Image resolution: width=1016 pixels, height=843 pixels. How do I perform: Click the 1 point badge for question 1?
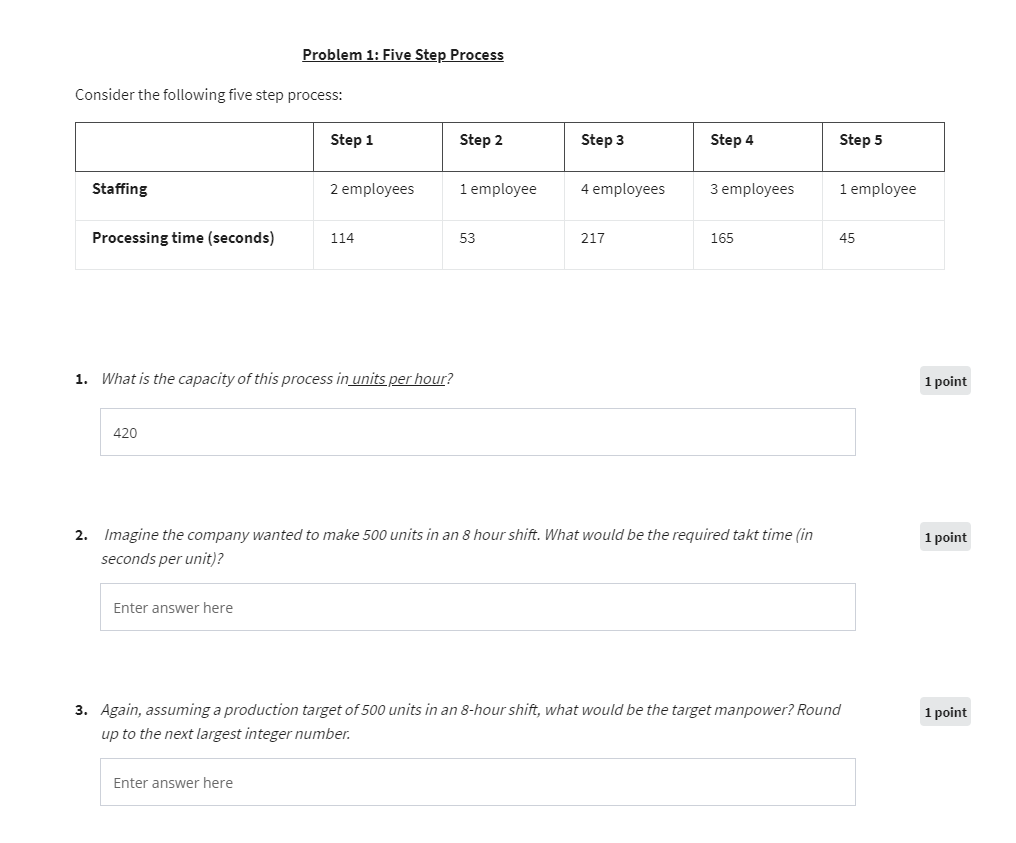[945, 381]
